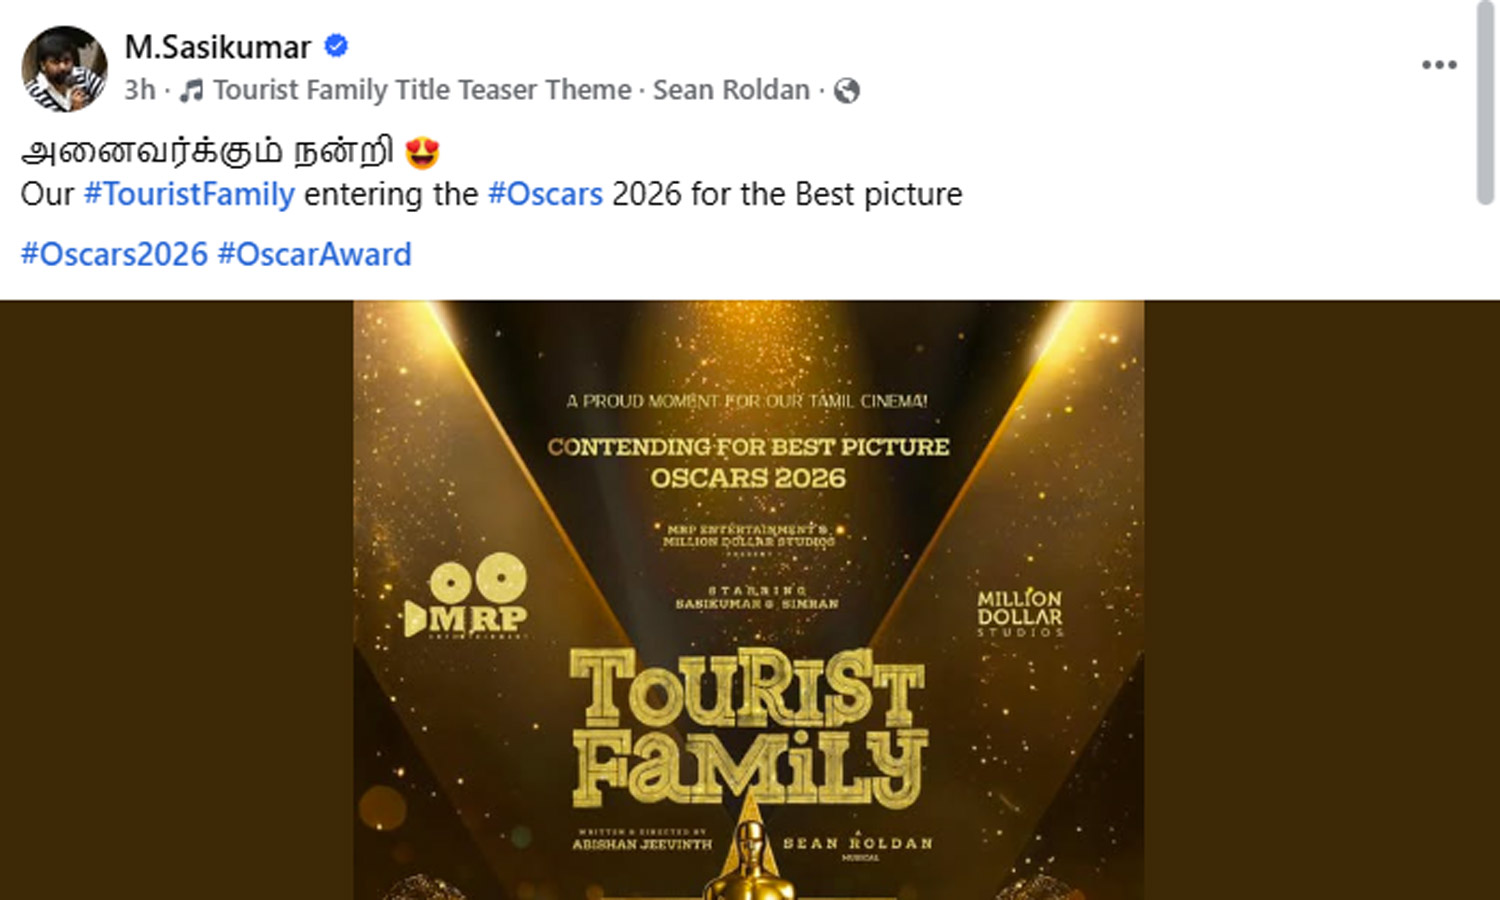Open the #Oscars2026 hashtag
Image resolution: width=1500 pixels, height=900 pixels.
tap(114, 254)
